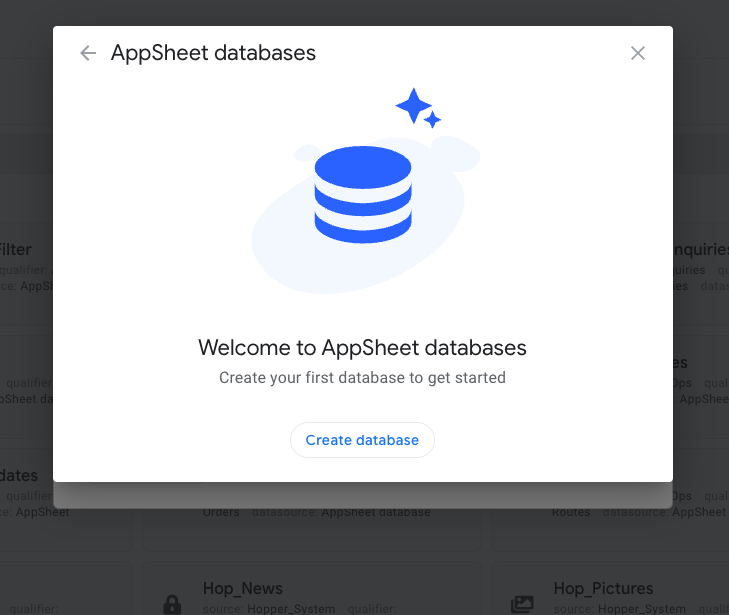Select the Welcome to AppSheet databases heading
The height and width of the screenshot is (615, 729).
tap(362, 348)
